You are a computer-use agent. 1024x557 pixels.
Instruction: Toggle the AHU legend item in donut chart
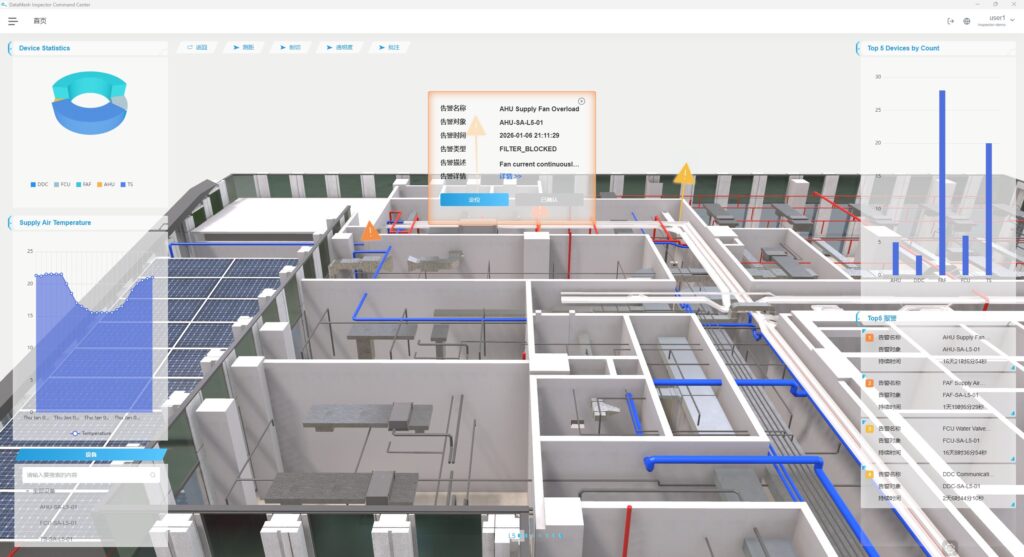105,184
